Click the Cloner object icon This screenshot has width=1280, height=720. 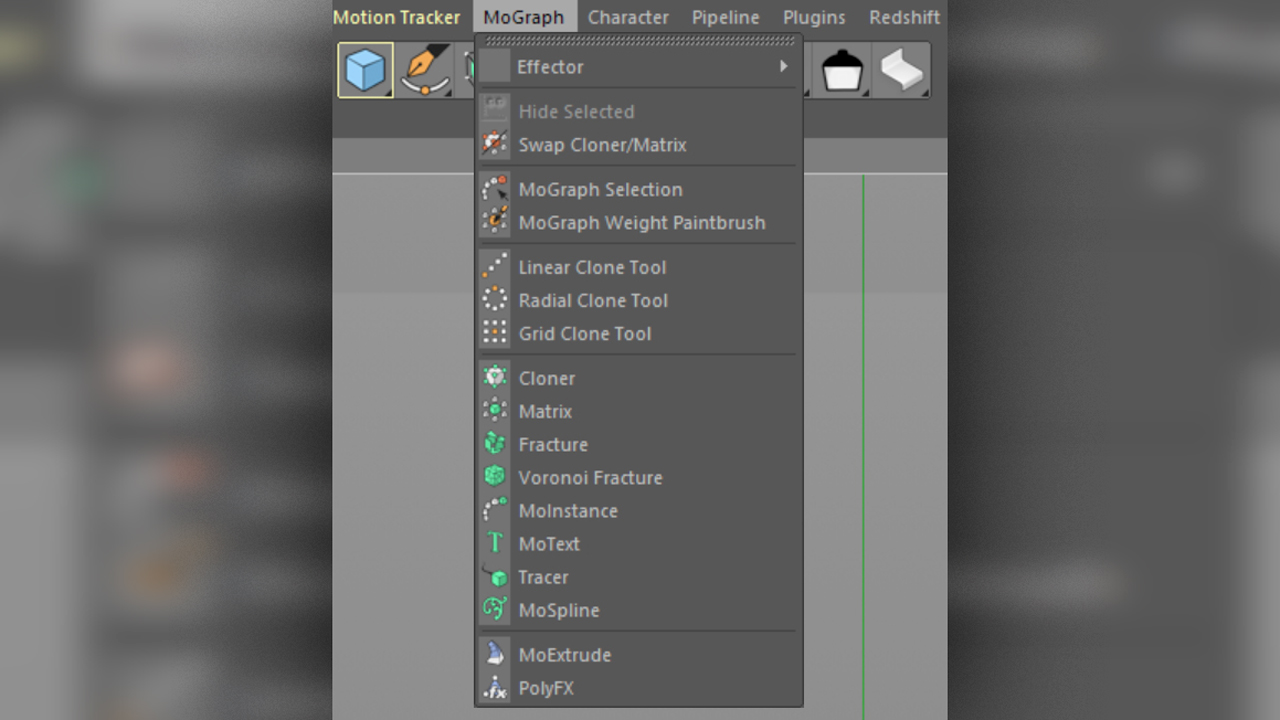tap(495, 378)
